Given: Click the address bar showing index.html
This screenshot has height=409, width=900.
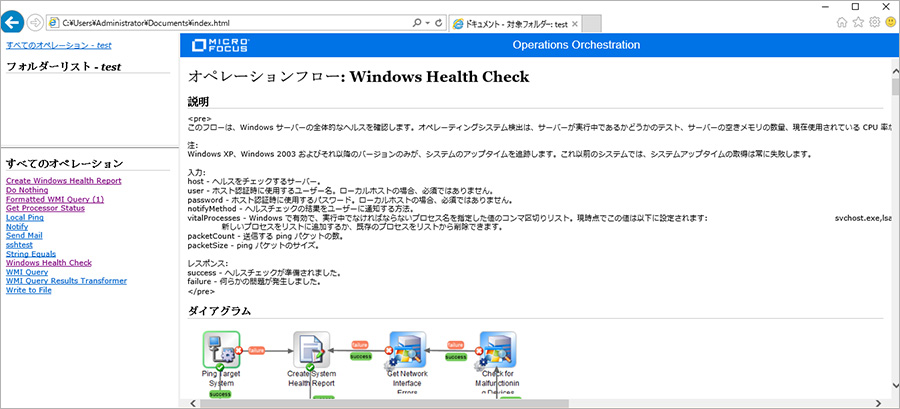Looking at the screenshot, I should coord(230,22).
